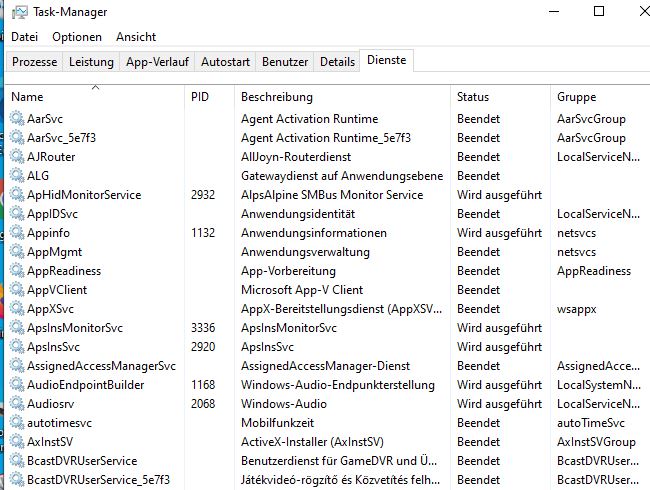
Task: Click the gear icon next to AarSvc
Action: [17, 119]
